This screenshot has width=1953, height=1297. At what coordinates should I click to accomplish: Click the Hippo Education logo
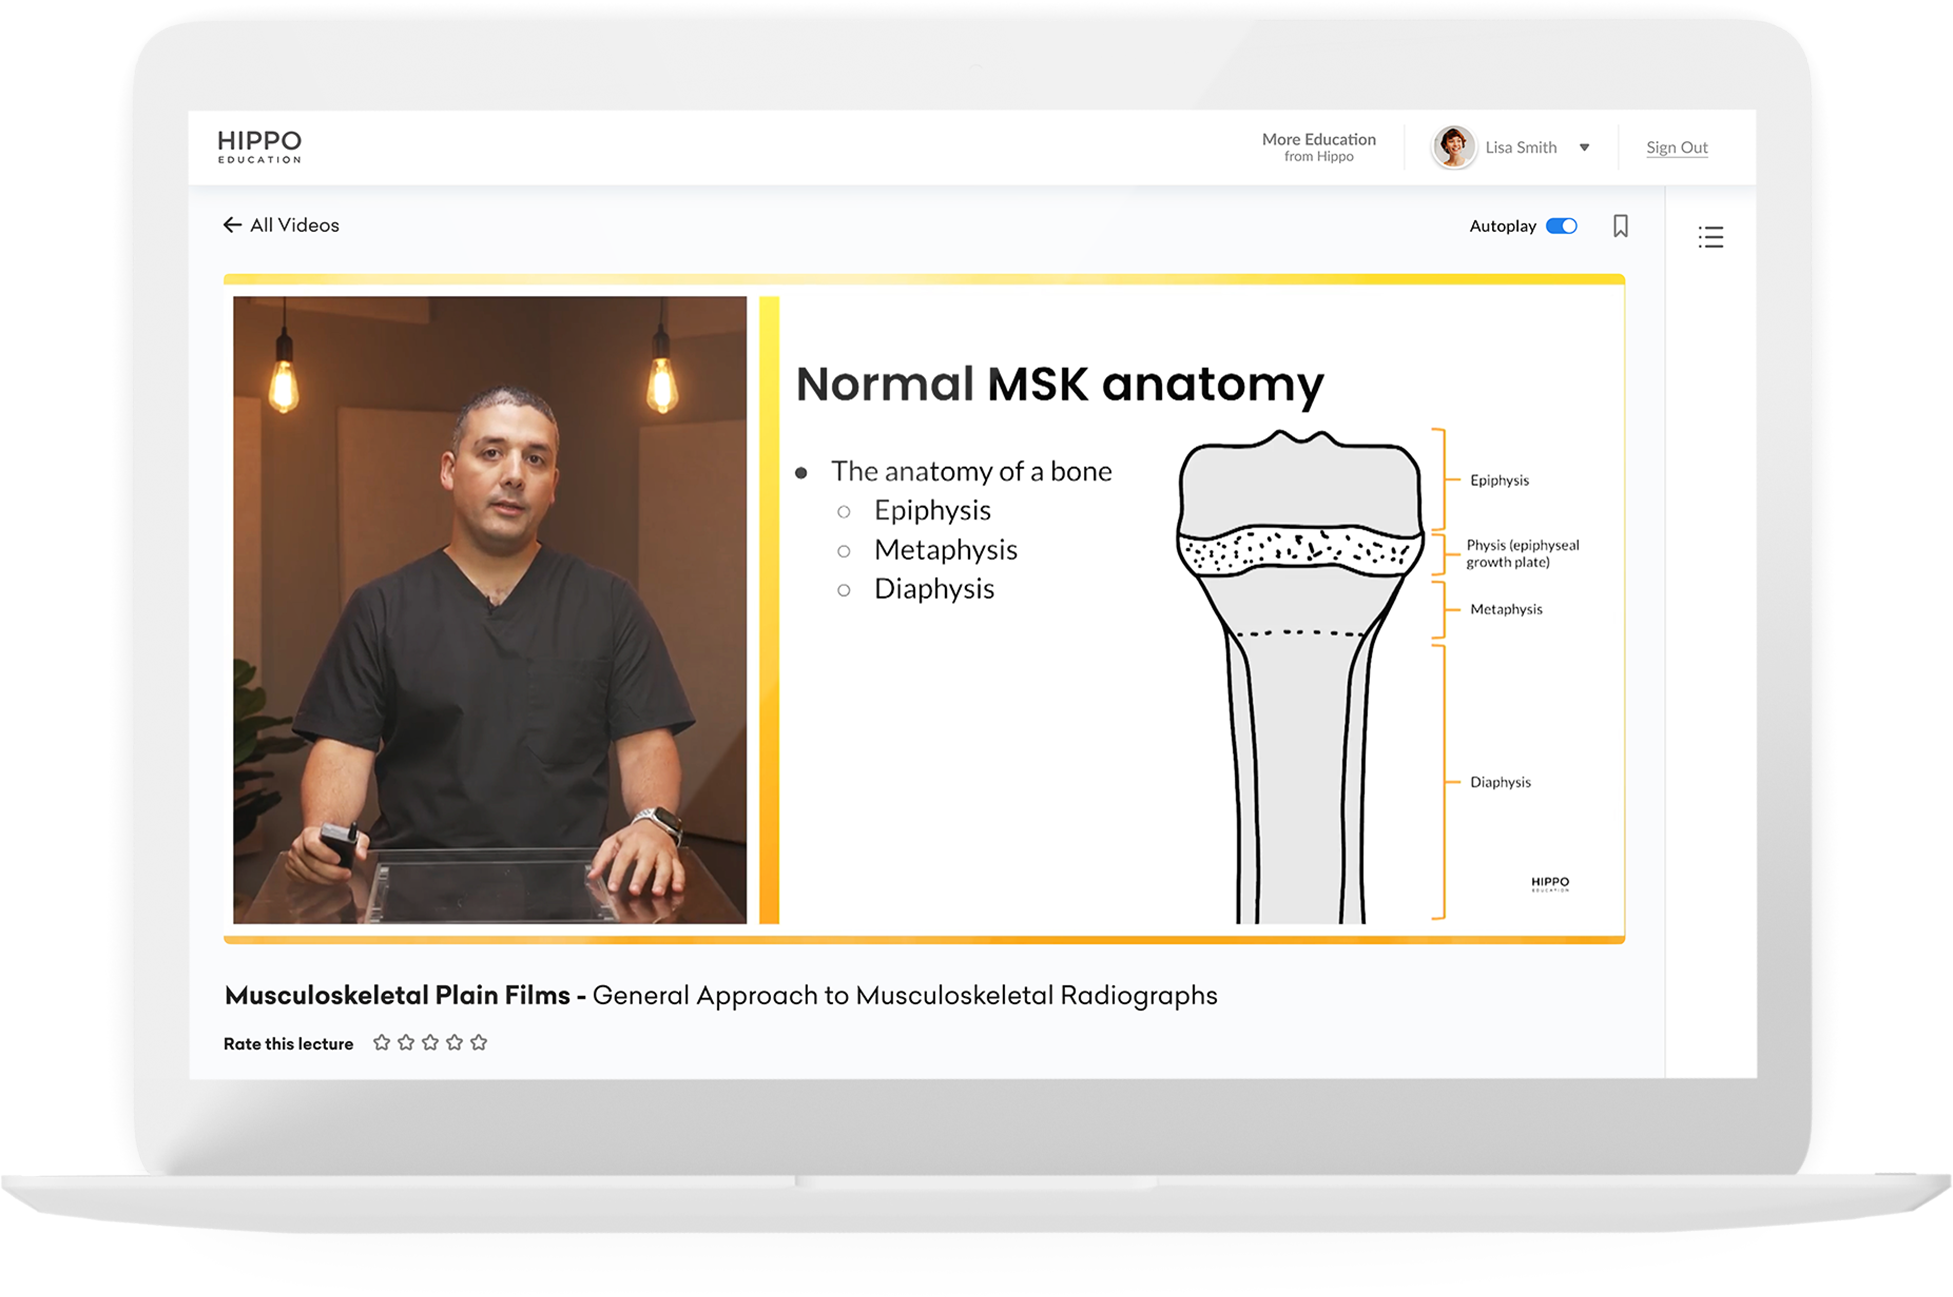(x=259, y=146)
